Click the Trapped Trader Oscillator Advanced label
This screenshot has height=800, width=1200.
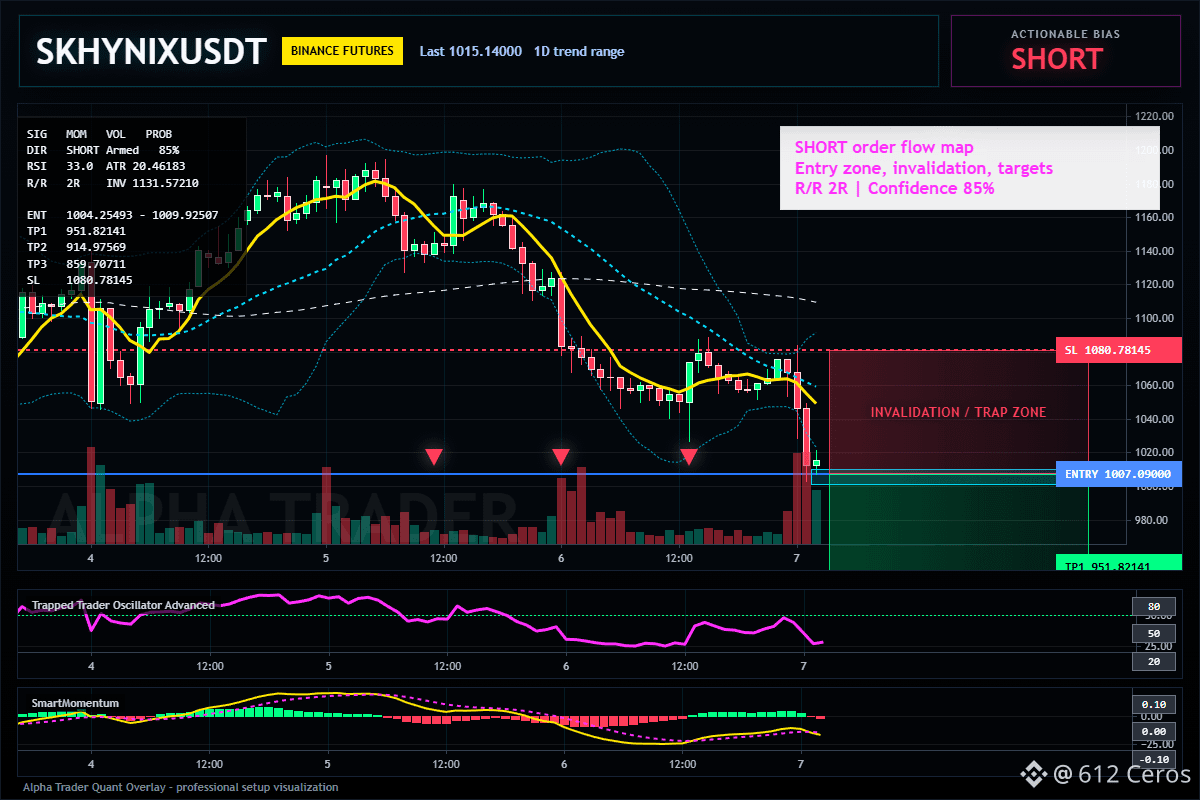pos(123,605)
